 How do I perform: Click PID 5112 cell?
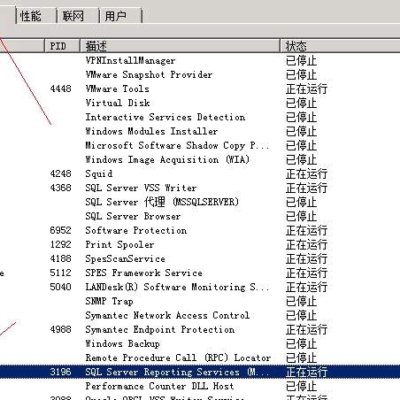pyautogui.click(x=60, y=273)
